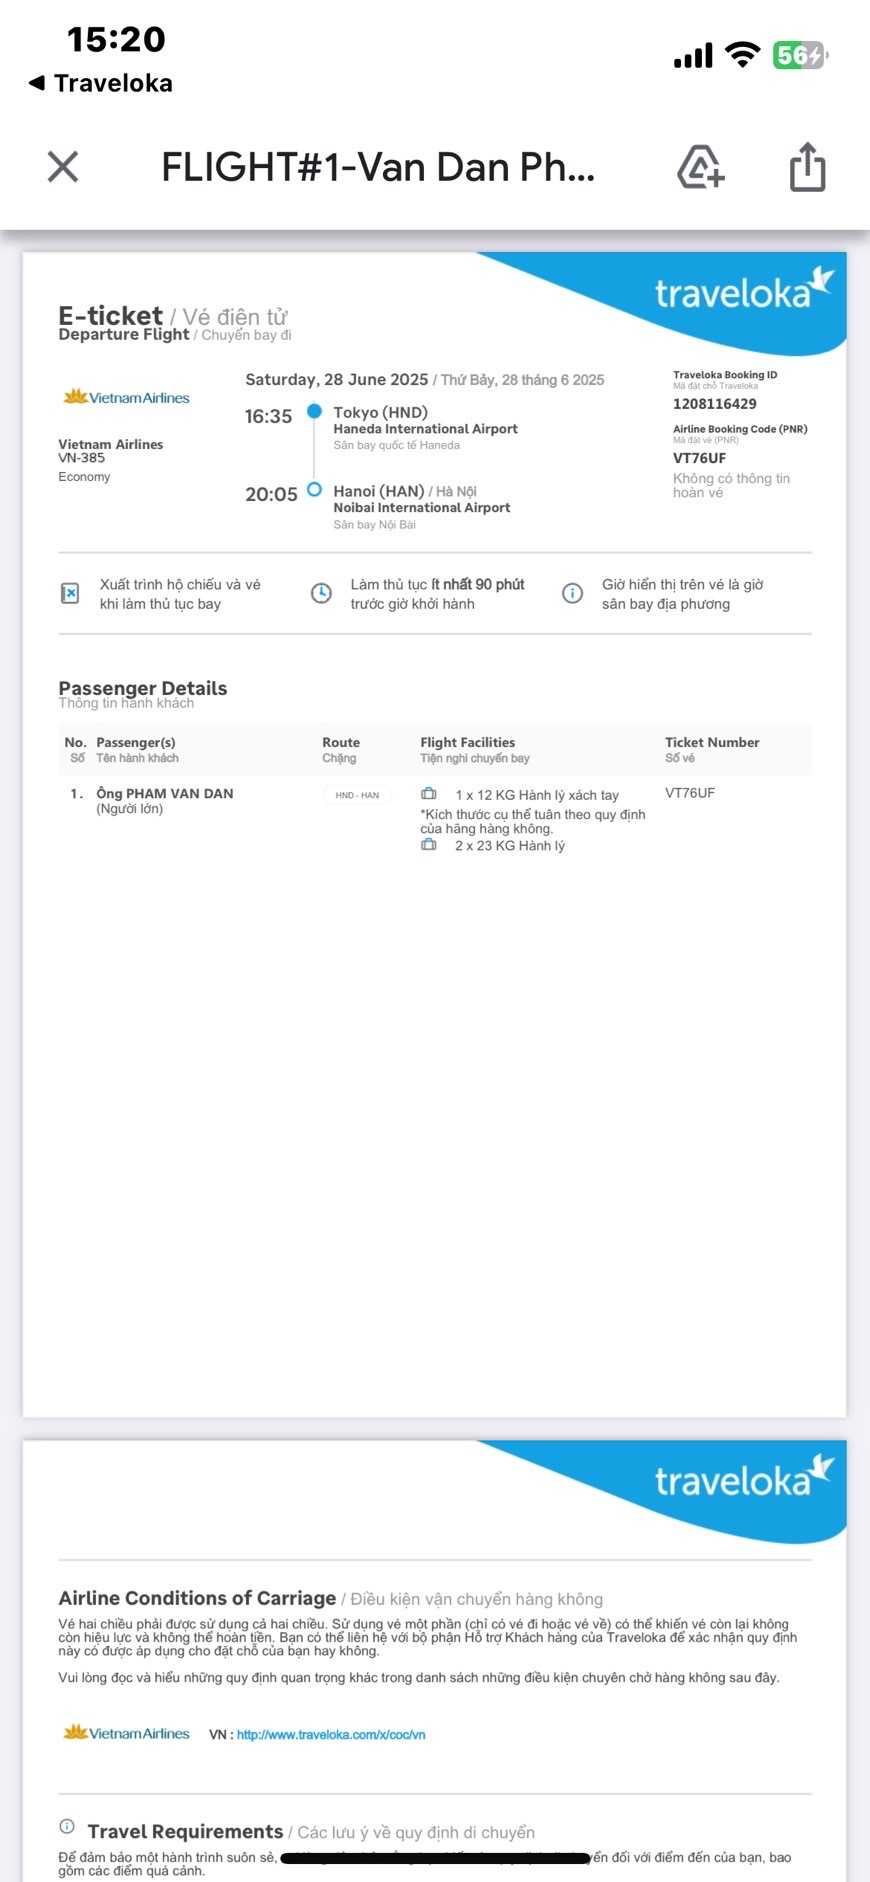The width and height of the screenshot is (870, 1882).
Task: Tap the Traveloka logo on second page
Action: click(742, 1479)
